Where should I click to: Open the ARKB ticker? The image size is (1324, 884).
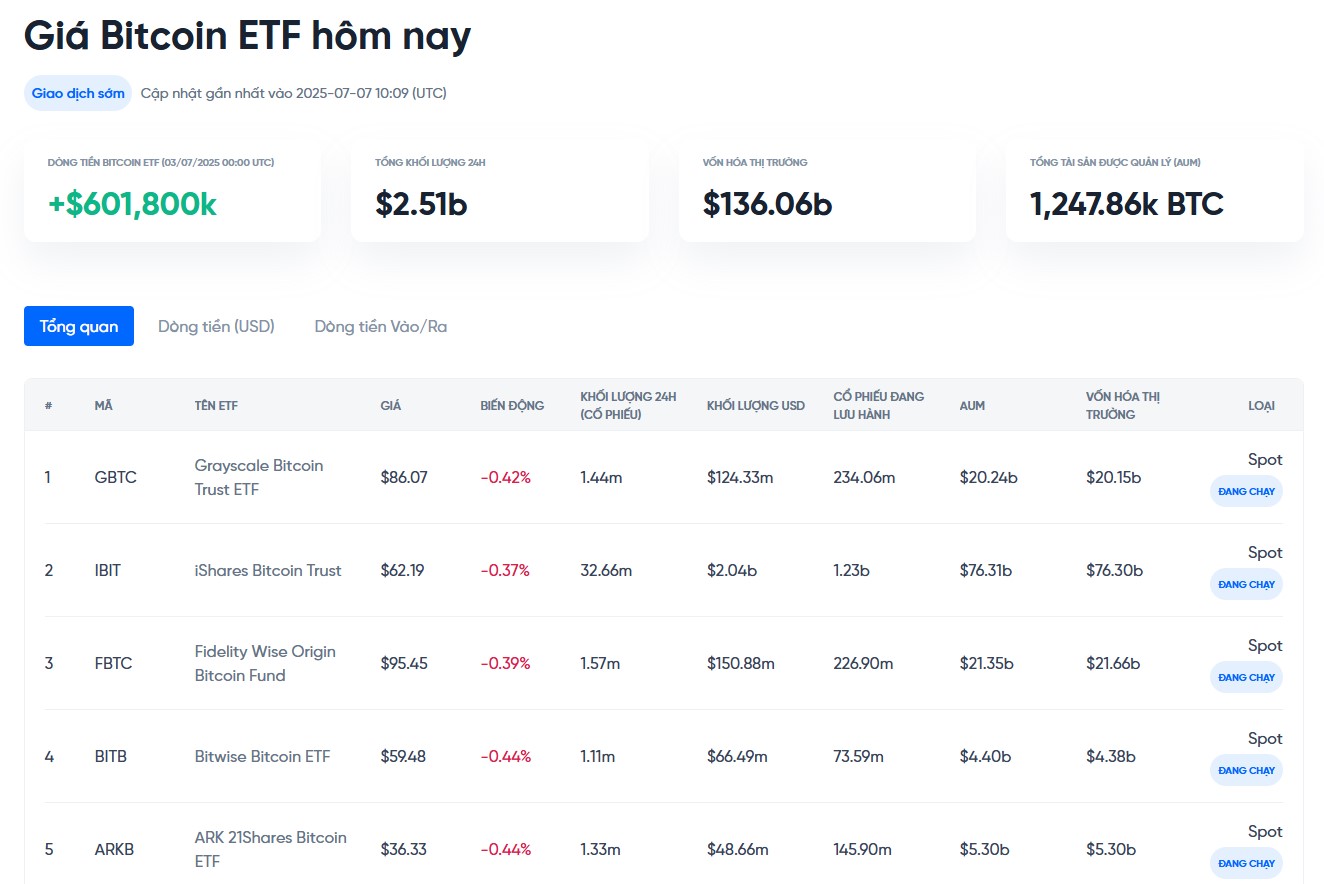(x=114, y=849)
